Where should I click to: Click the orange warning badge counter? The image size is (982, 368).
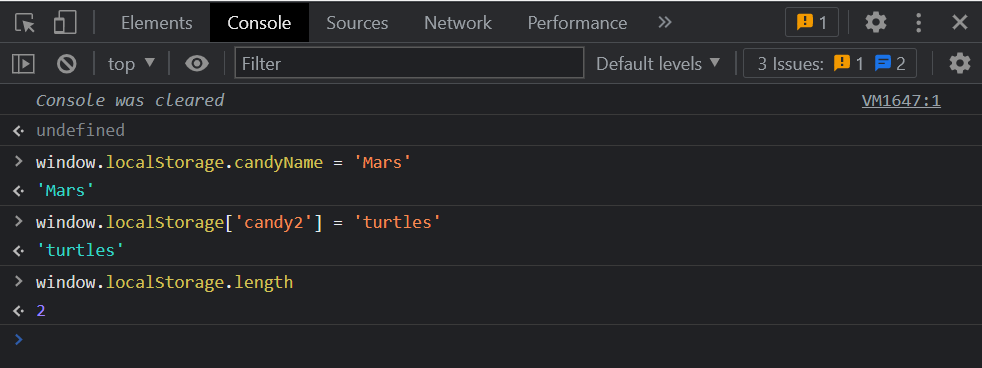click(x=812, y=23)
